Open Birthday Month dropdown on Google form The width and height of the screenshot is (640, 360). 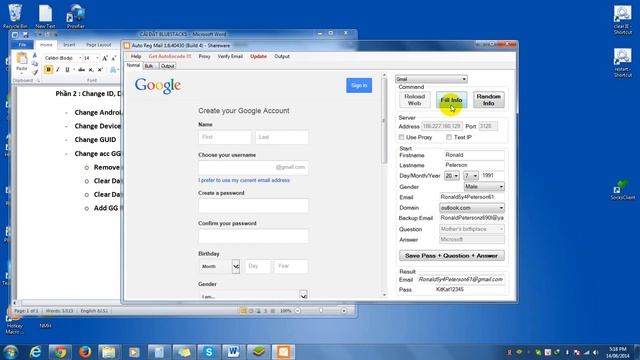[219, 267]
